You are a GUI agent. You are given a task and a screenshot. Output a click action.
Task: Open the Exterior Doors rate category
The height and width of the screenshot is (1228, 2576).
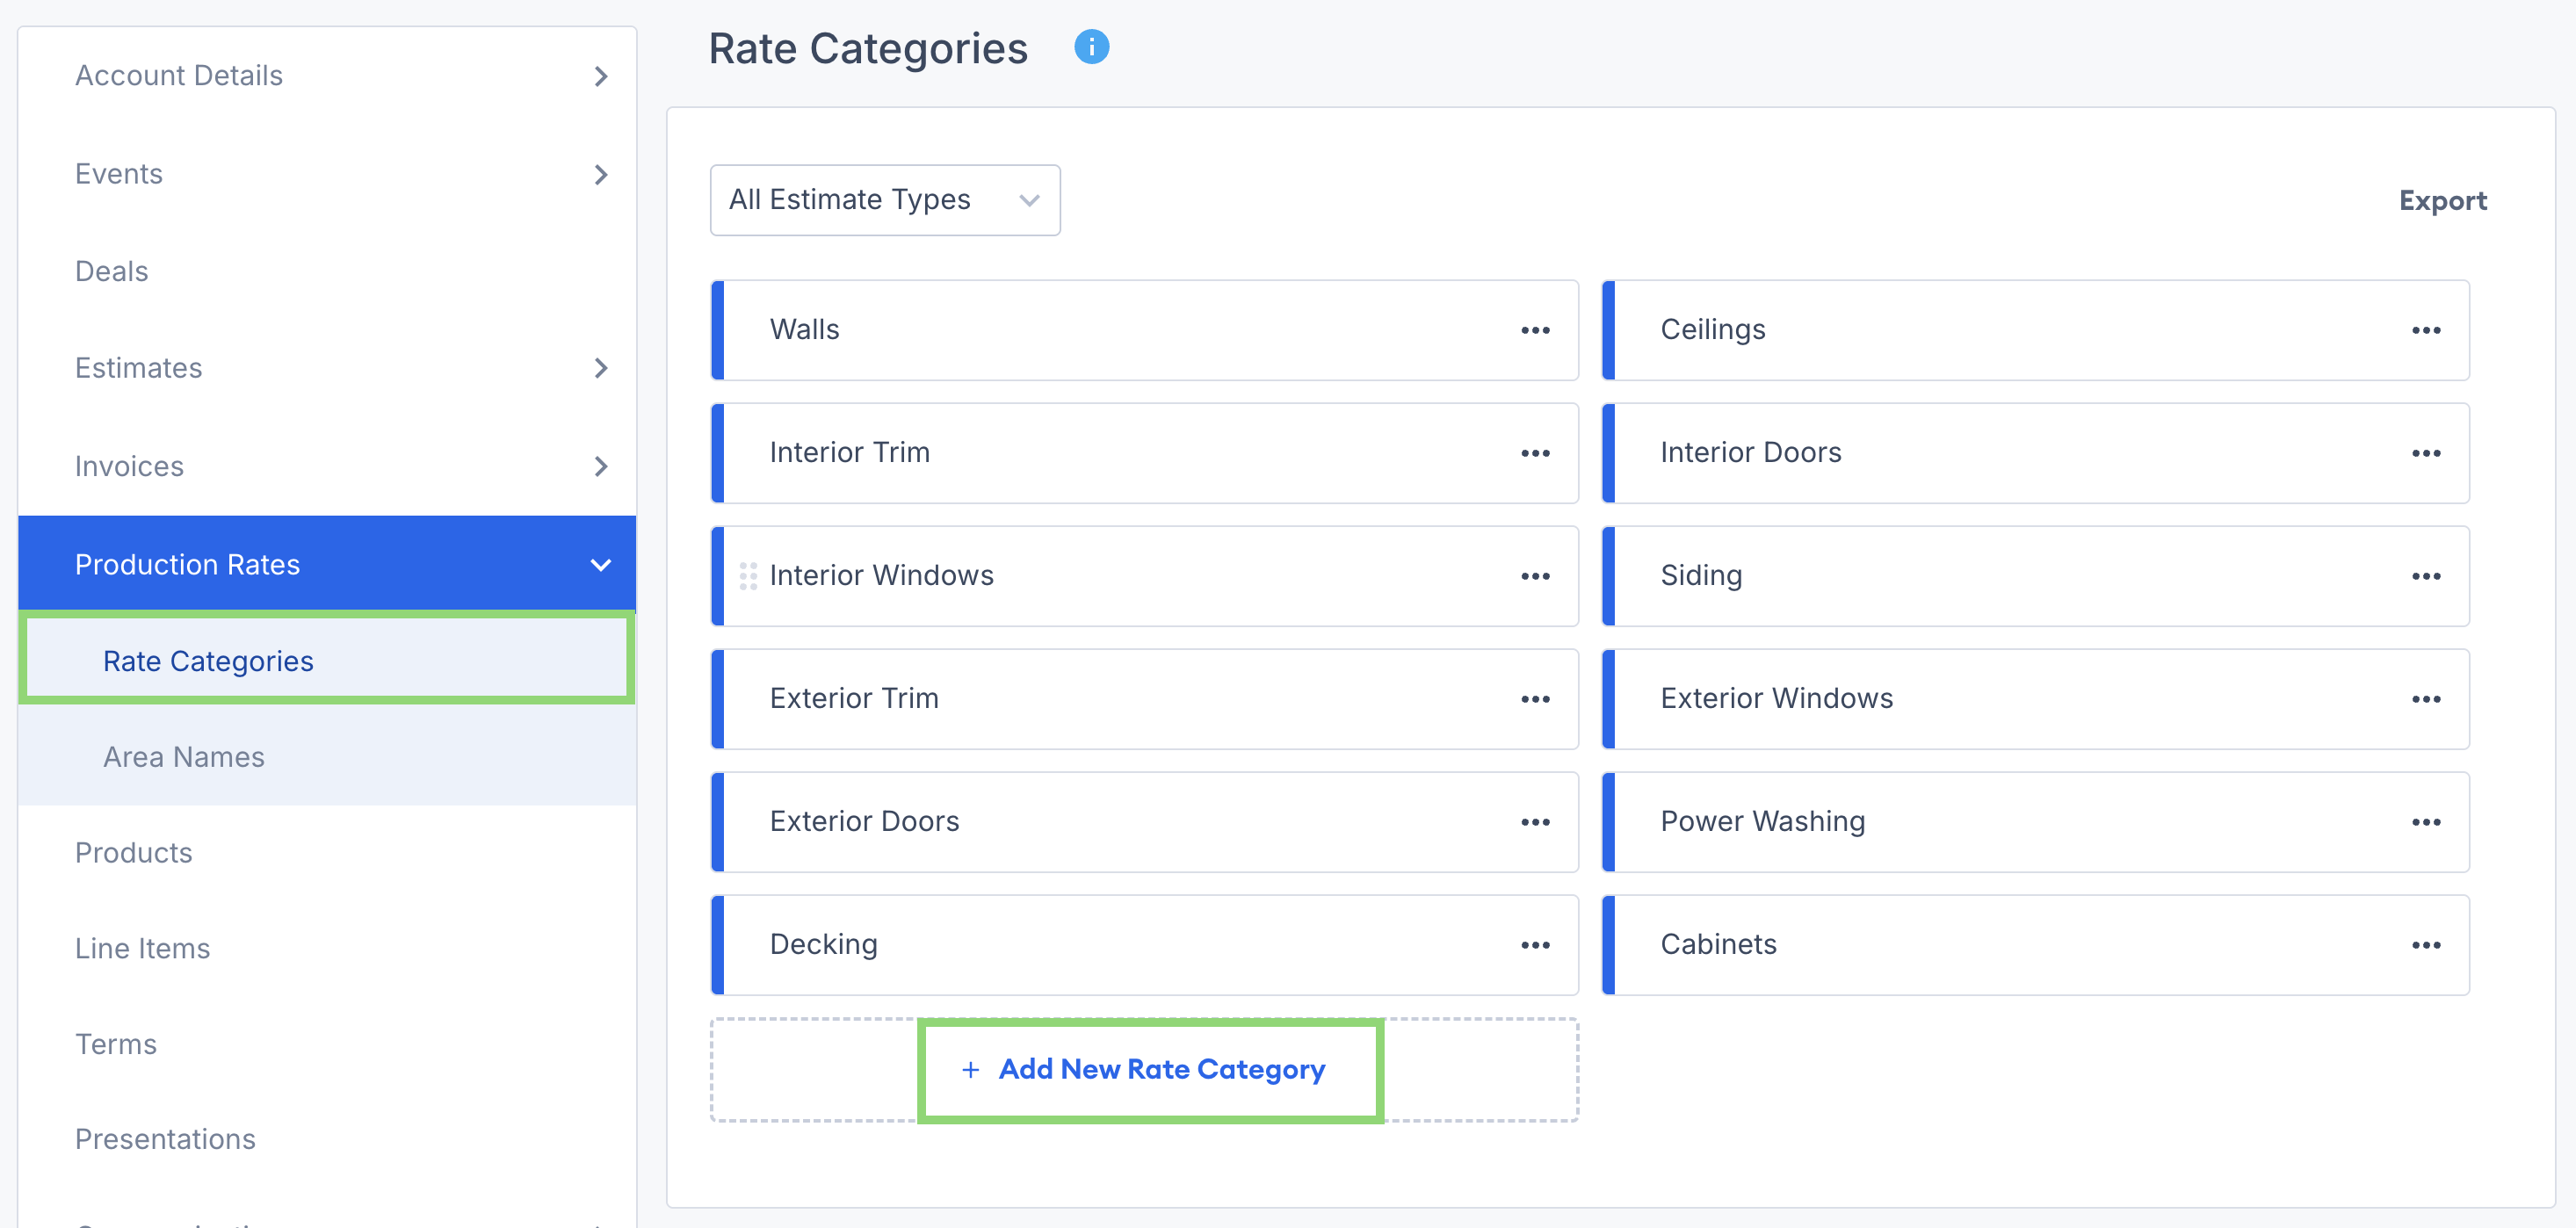pyautogui.click(x=1144, y=822)
